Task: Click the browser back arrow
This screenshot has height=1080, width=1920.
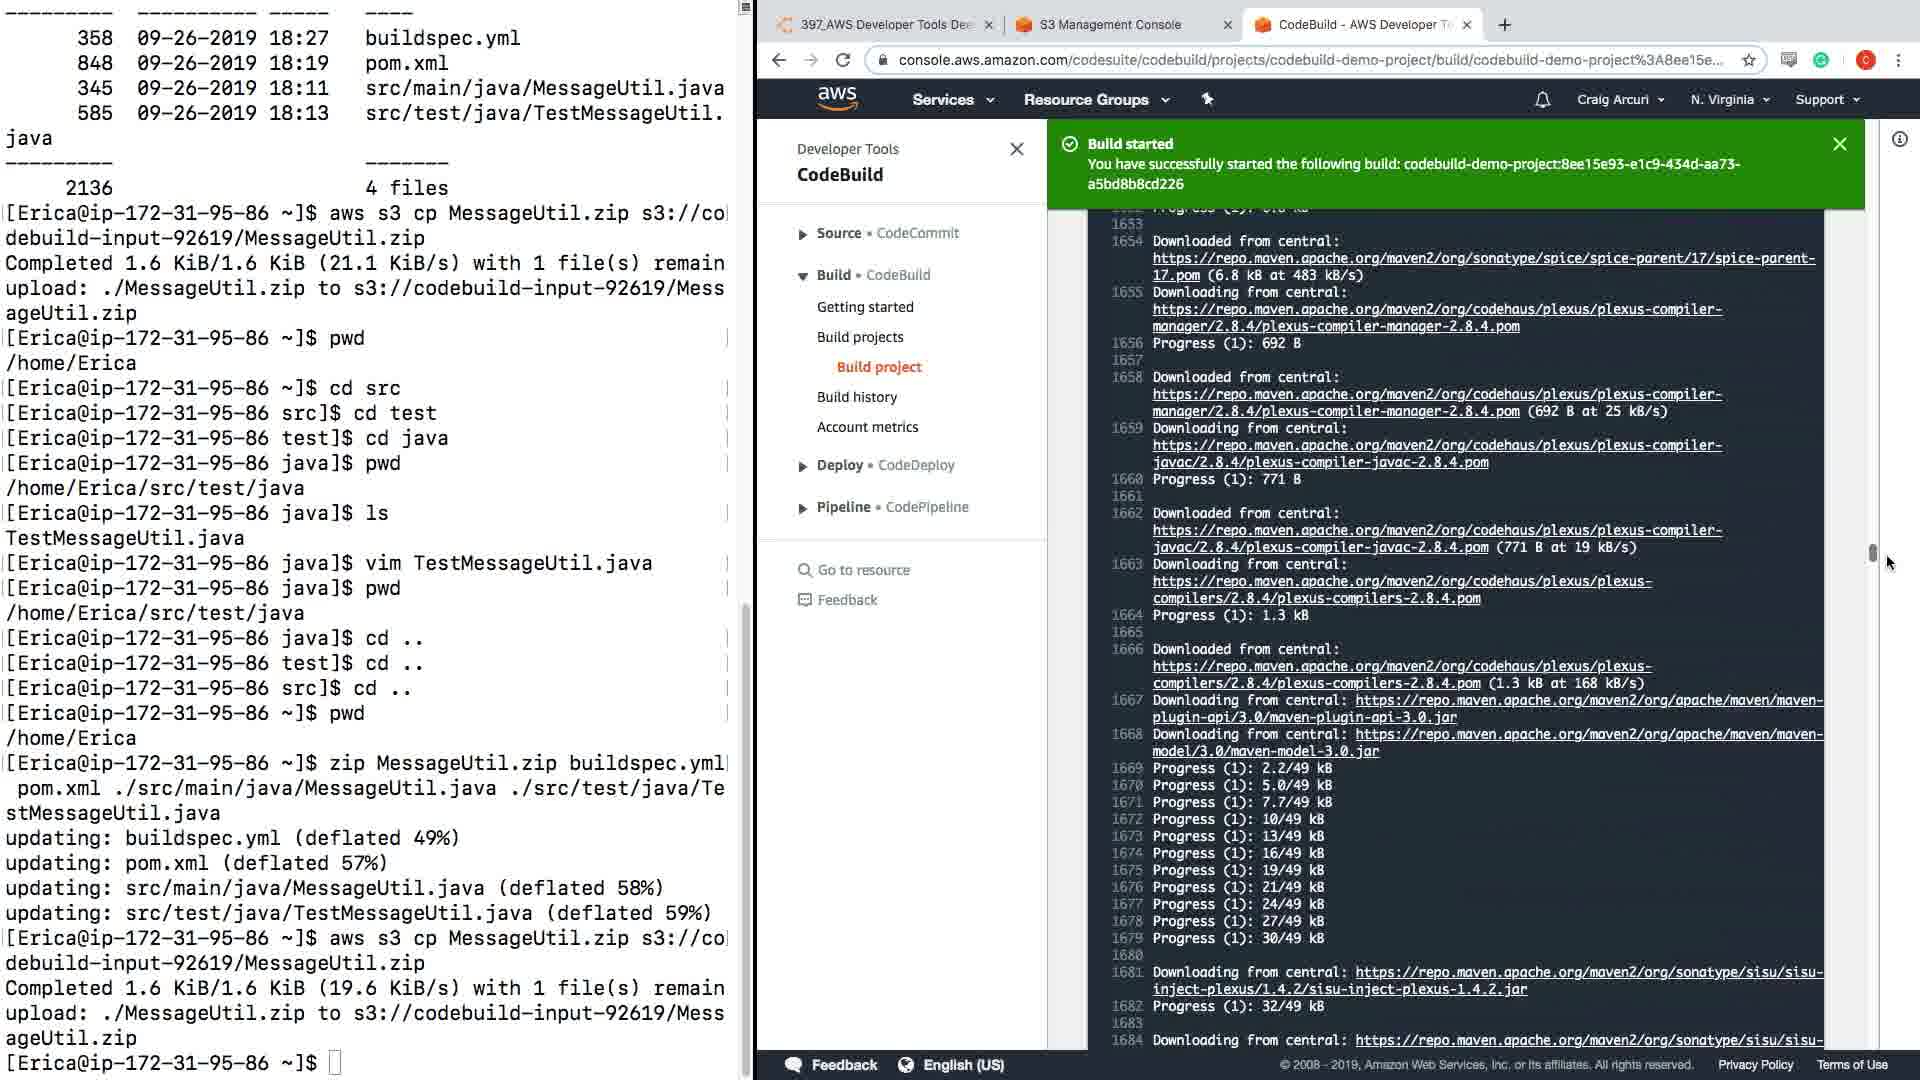Action: click(780, 60)
